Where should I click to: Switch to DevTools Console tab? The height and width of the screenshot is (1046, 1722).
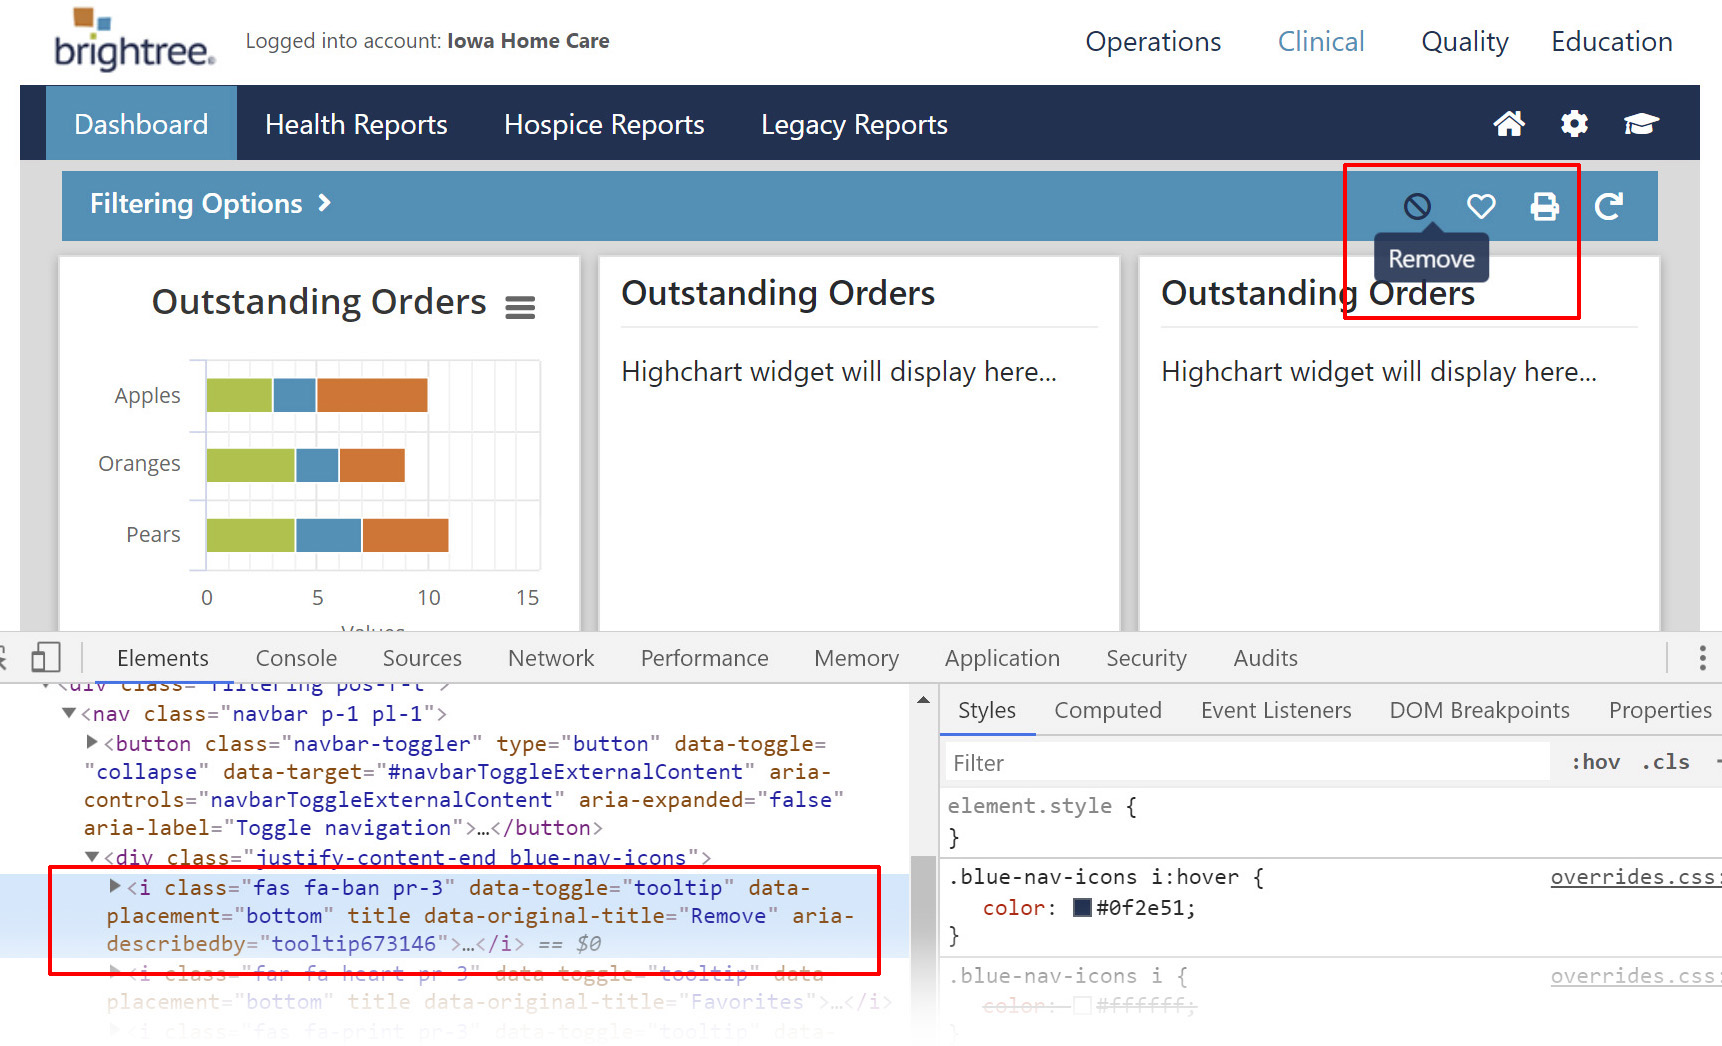coord(296,658)
